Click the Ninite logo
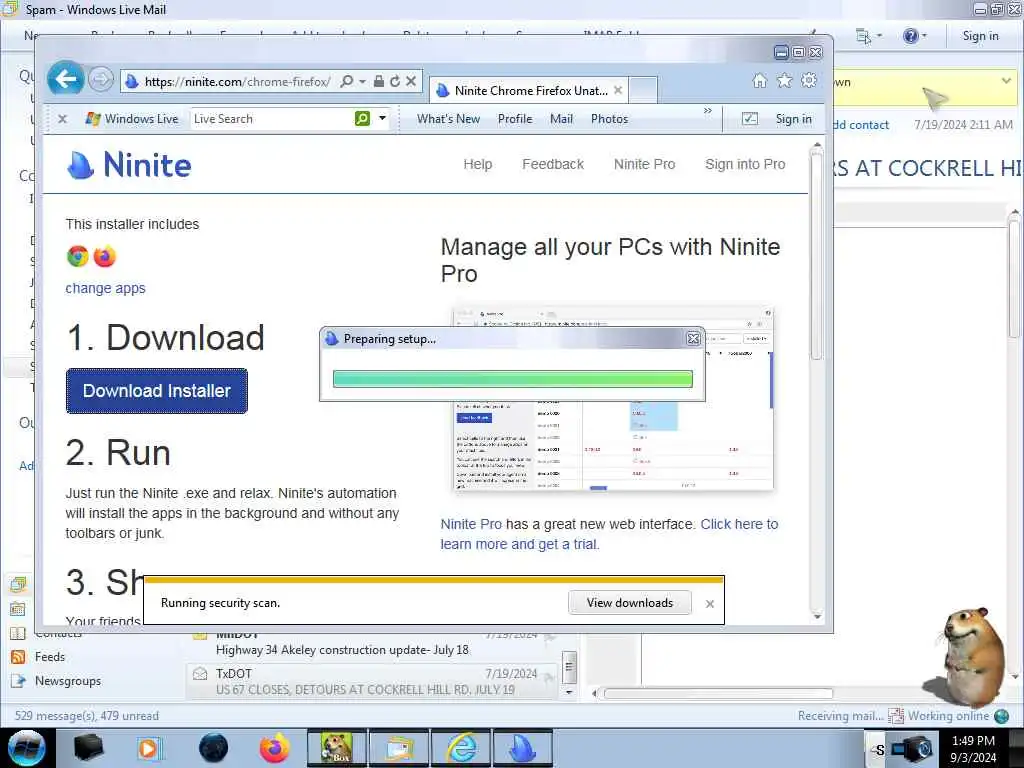Viewport: 1024px width, 768px height. (129, 165)
